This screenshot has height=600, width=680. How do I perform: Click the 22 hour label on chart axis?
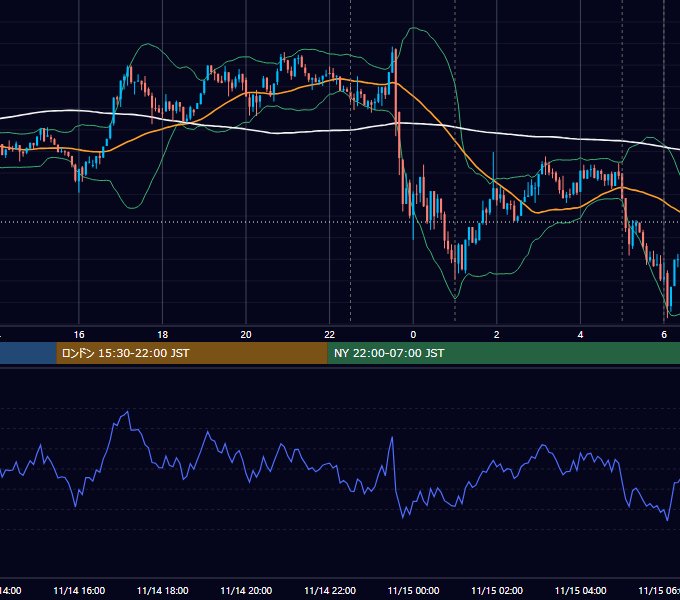click(330, 335)
